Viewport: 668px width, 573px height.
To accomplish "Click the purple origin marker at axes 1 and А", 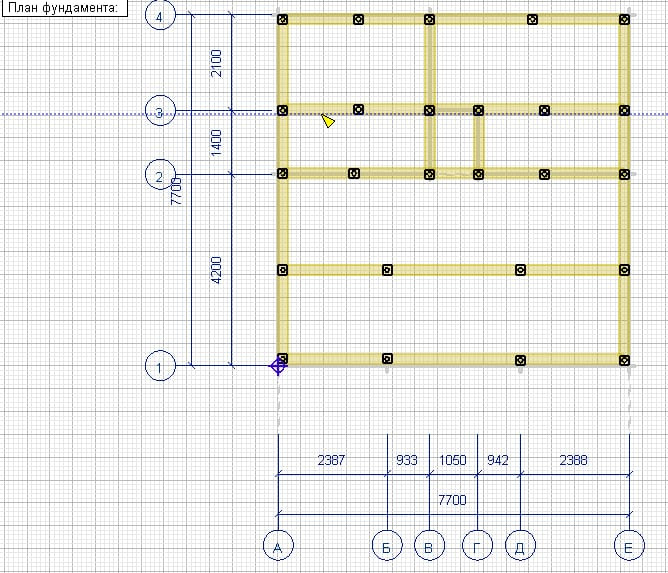I will tap(278, 366).
